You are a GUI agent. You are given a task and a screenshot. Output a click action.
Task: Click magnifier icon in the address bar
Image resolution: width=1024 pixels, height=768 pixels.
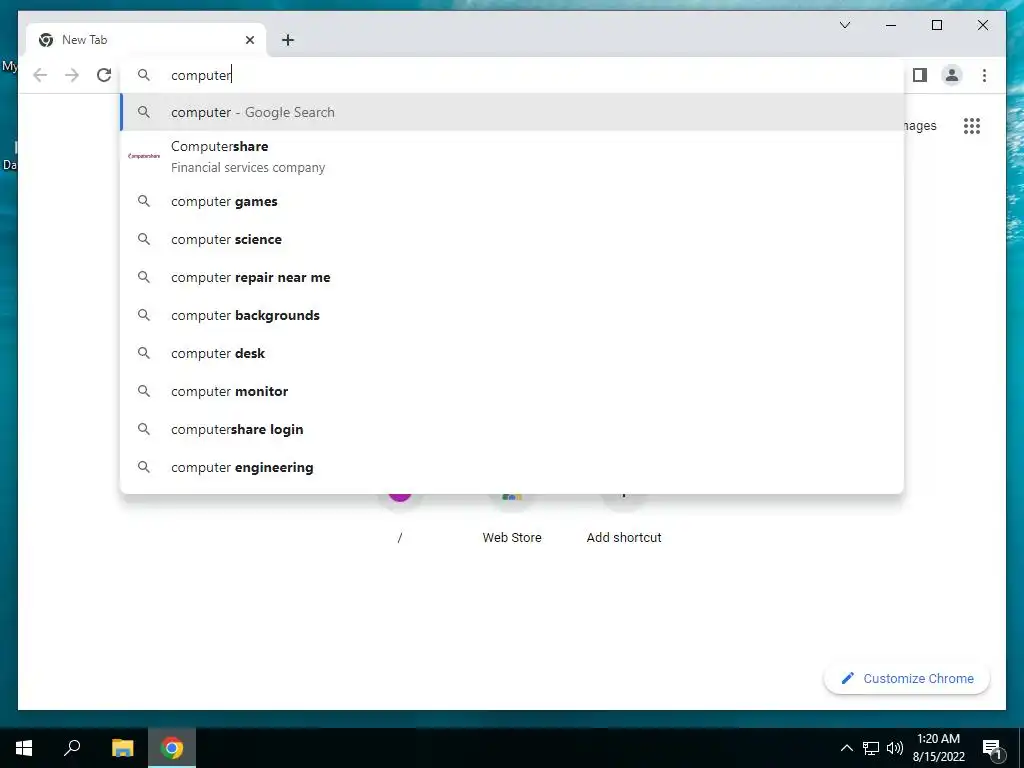point(144,75)
